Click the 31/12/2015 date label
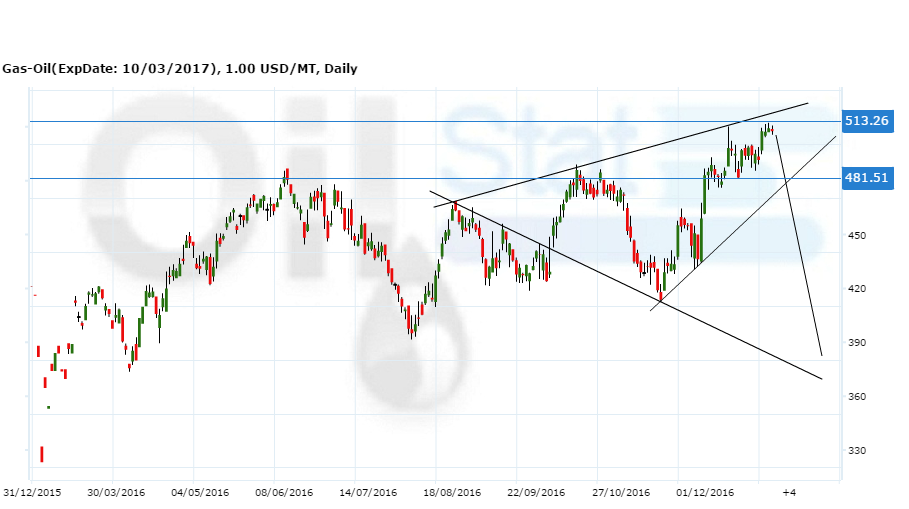Viewport: 909px width, 509px height. click(x=32, y=493)
